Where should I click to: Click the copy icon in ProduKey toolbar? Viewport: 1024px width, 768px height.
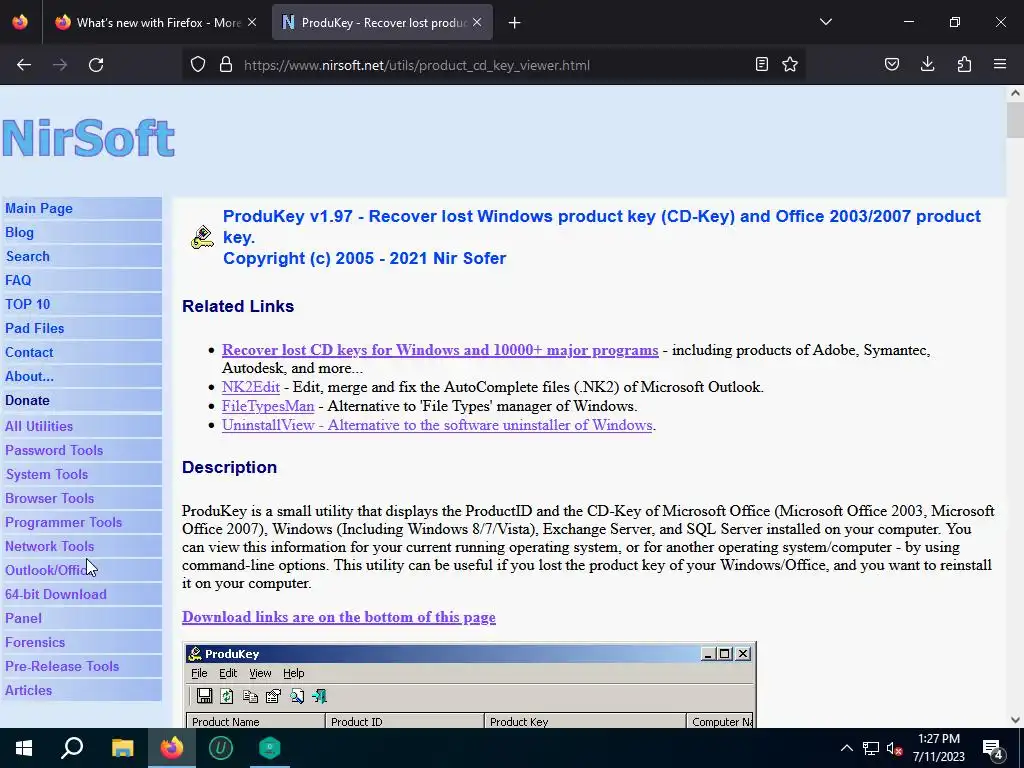tap(250, 696)
